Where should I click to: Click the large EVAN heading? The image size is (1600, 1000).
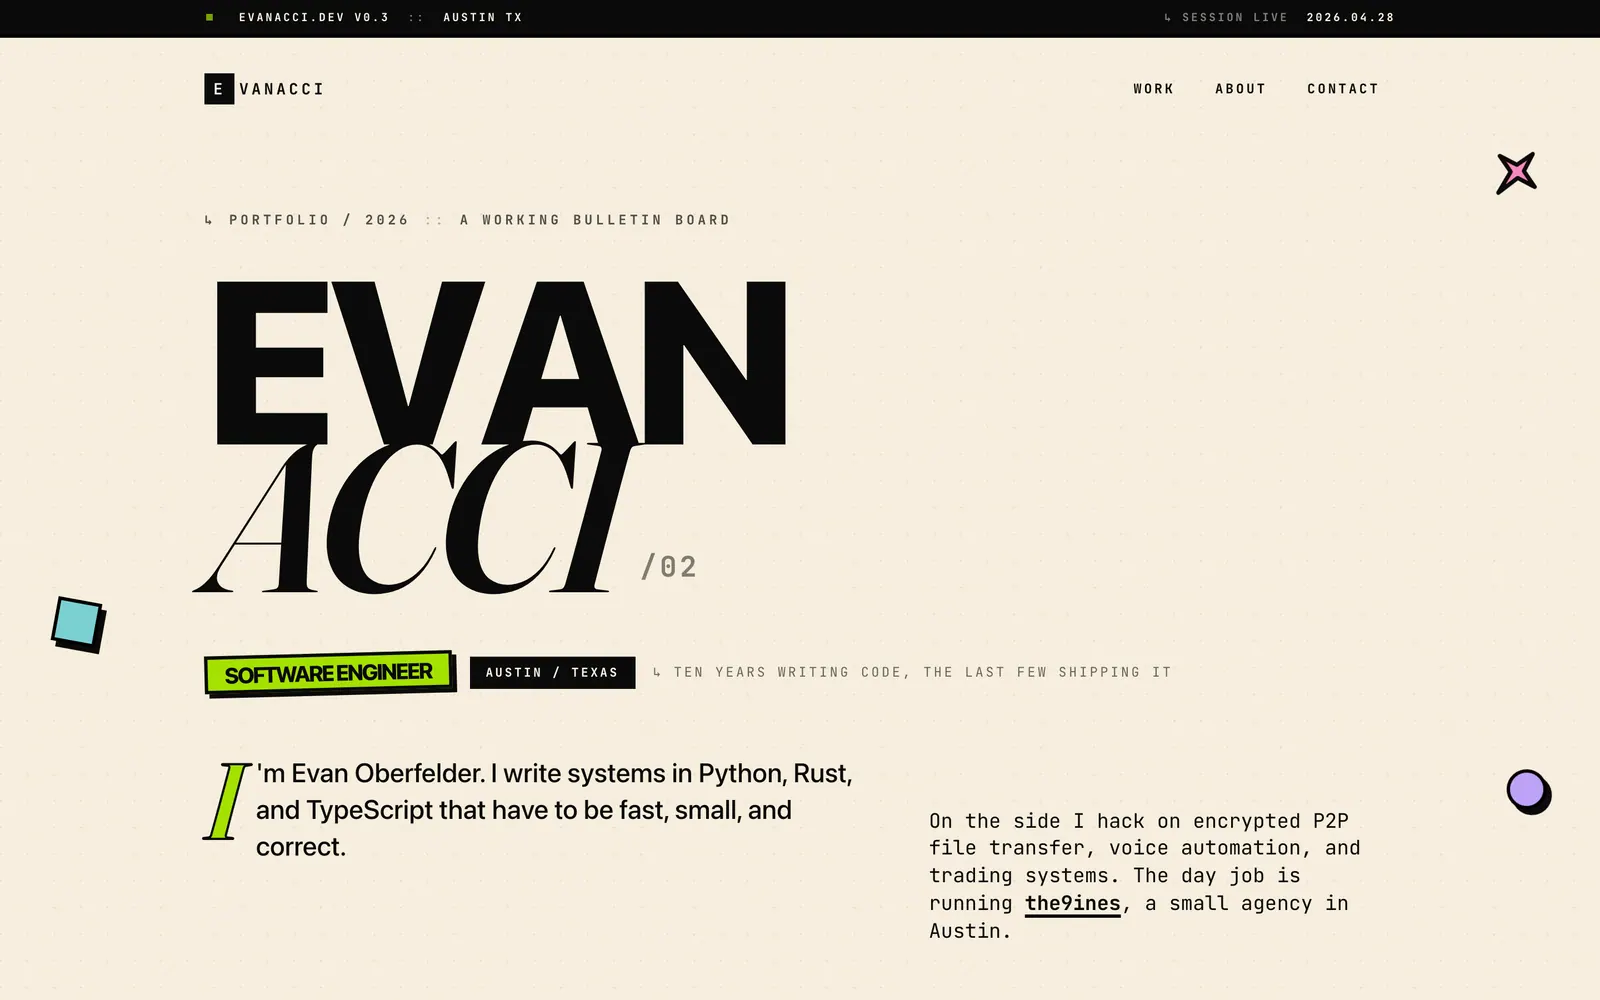501,363
